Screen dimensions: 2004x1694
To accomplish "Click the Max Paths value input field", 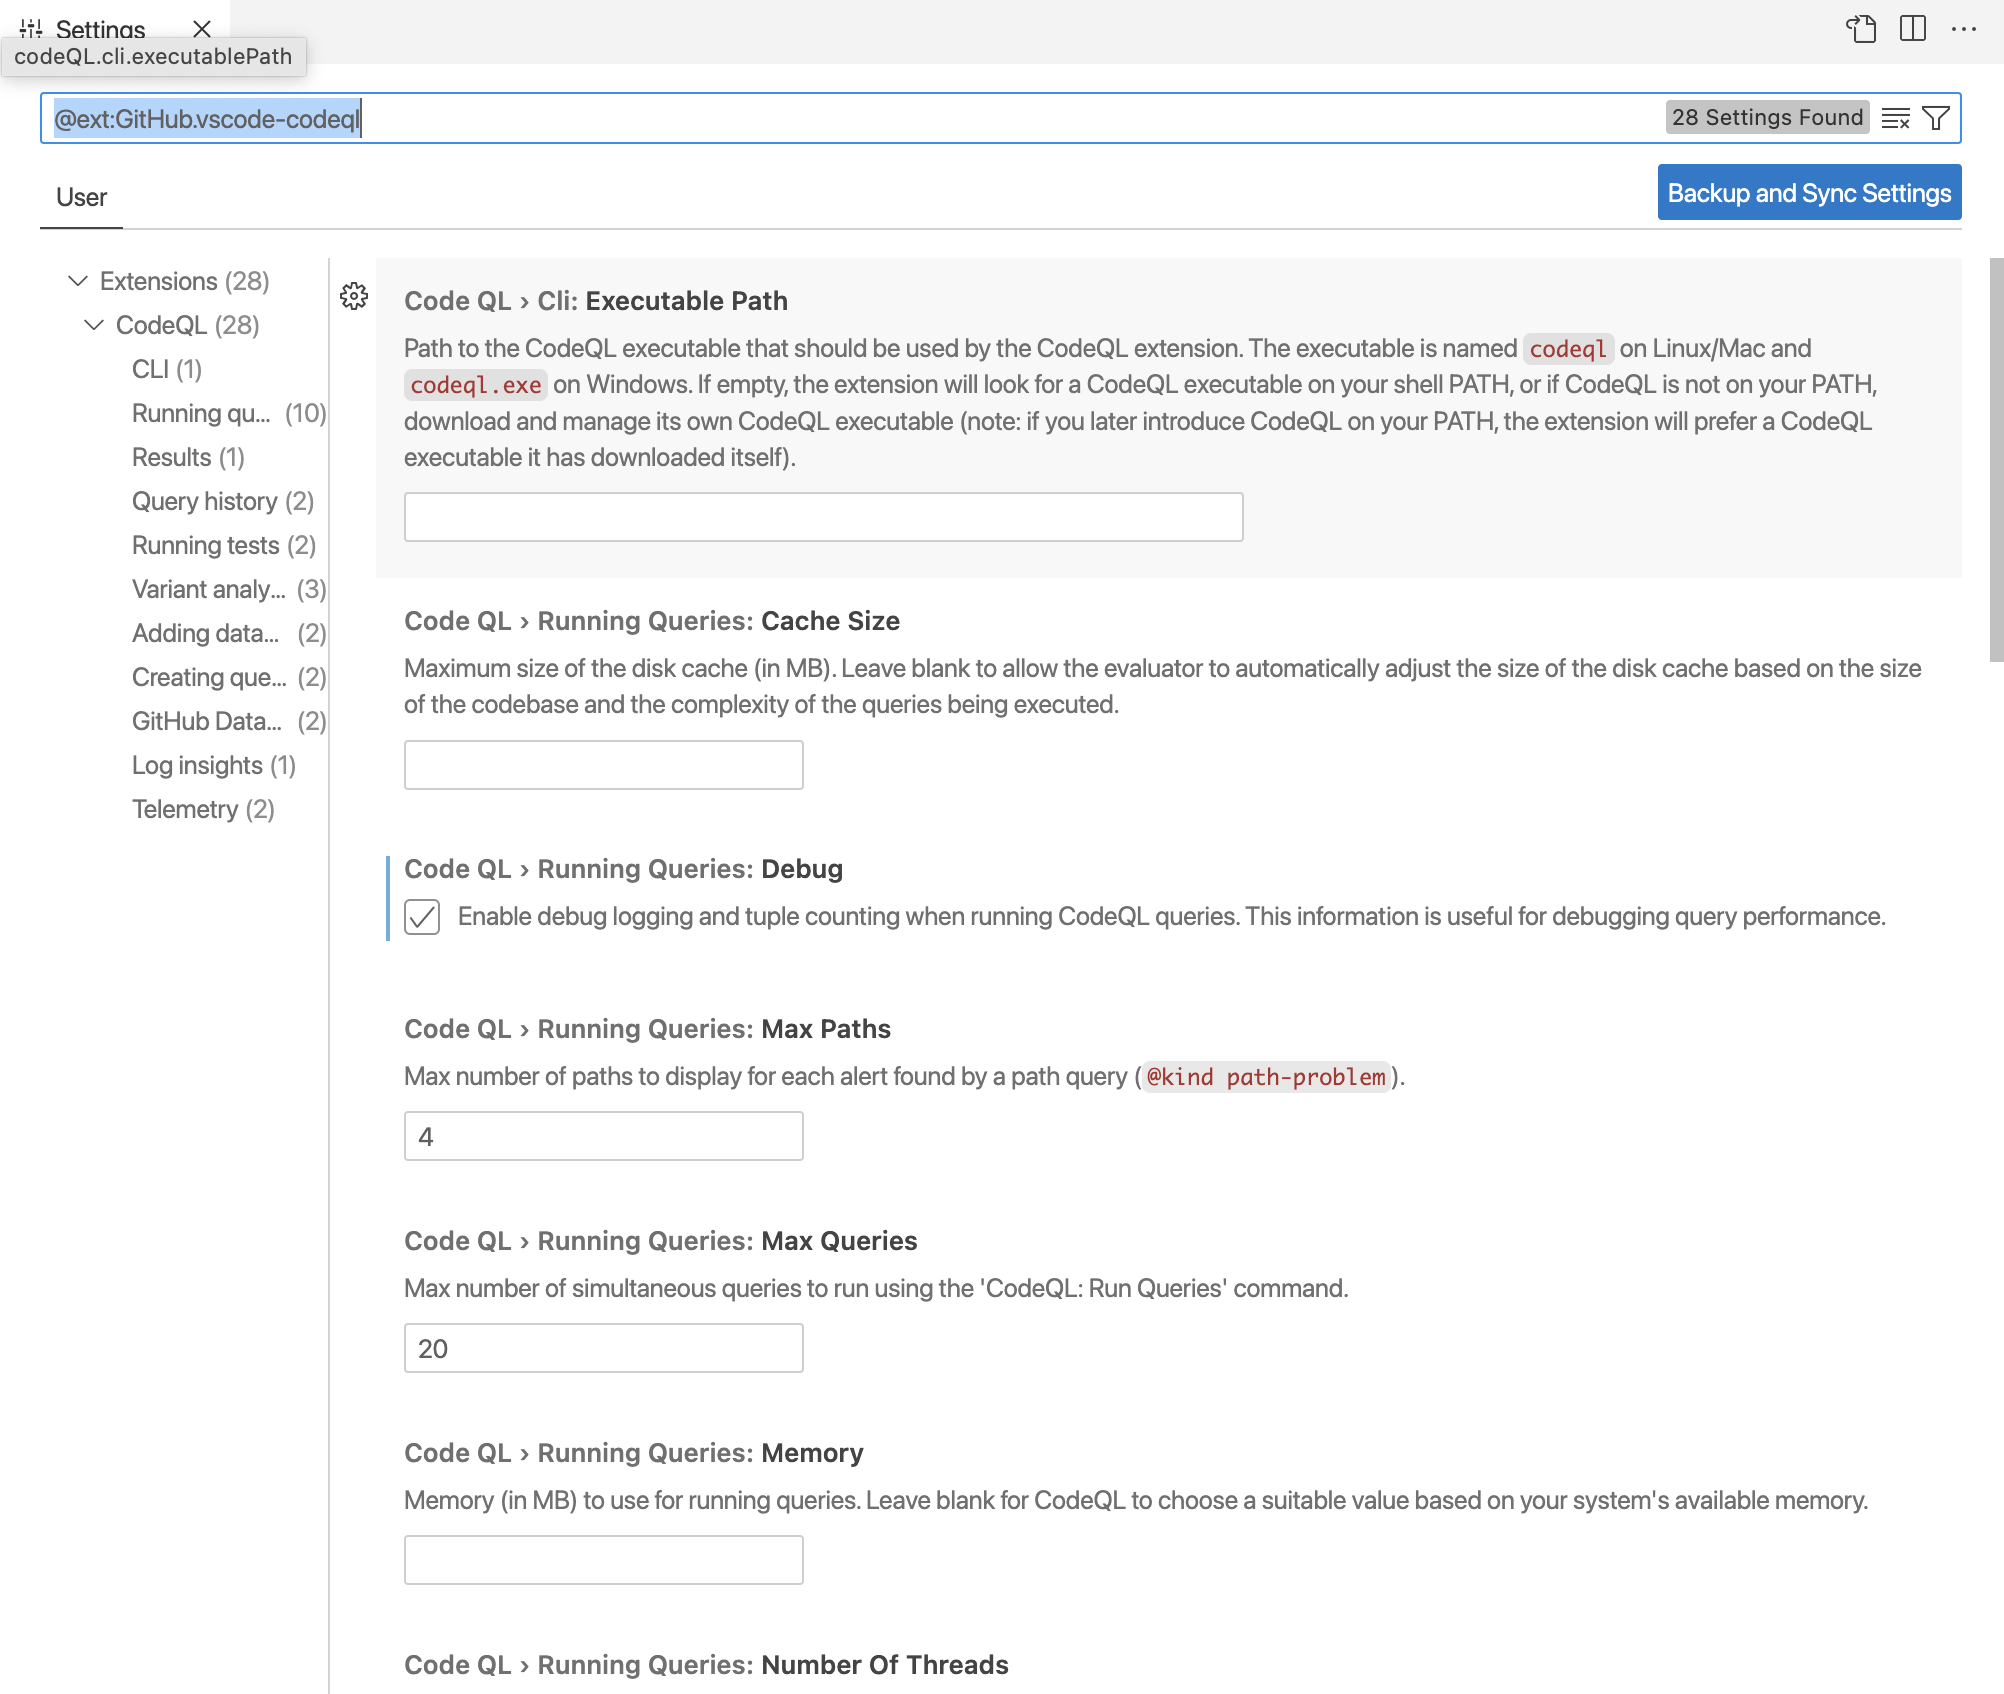I will point(603,1136).
